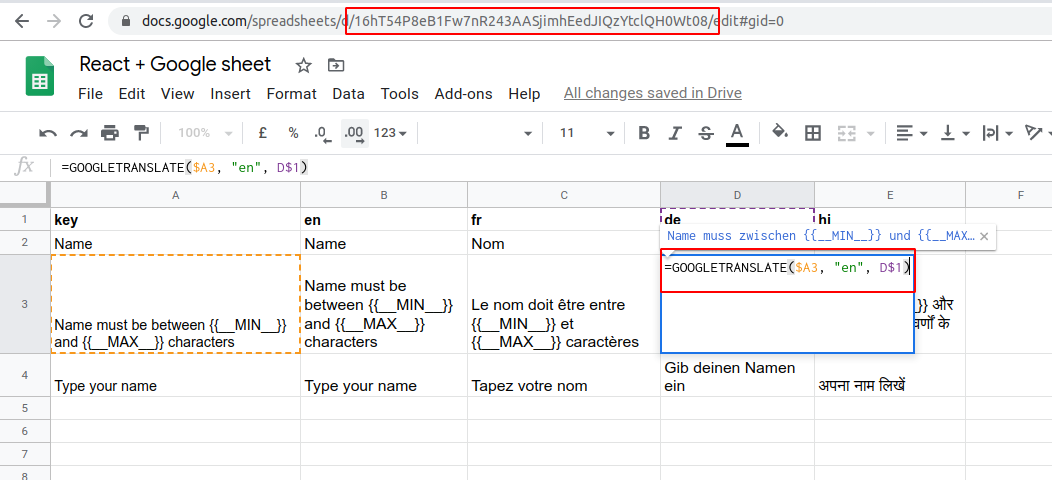Open the Format menu
The width and height of the screenshot is (1052, 480).
pos(292,94)
